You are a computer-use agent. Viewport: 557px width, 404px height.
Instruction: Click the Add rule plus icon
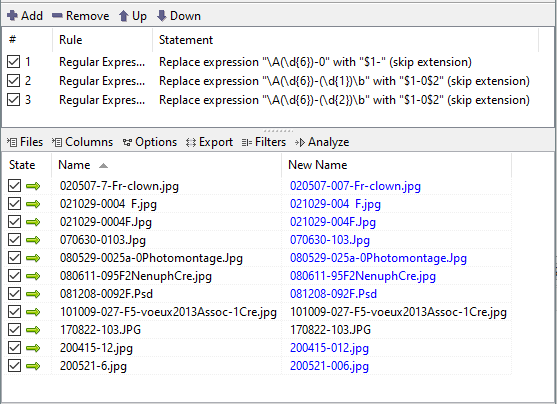pos(12,16)
